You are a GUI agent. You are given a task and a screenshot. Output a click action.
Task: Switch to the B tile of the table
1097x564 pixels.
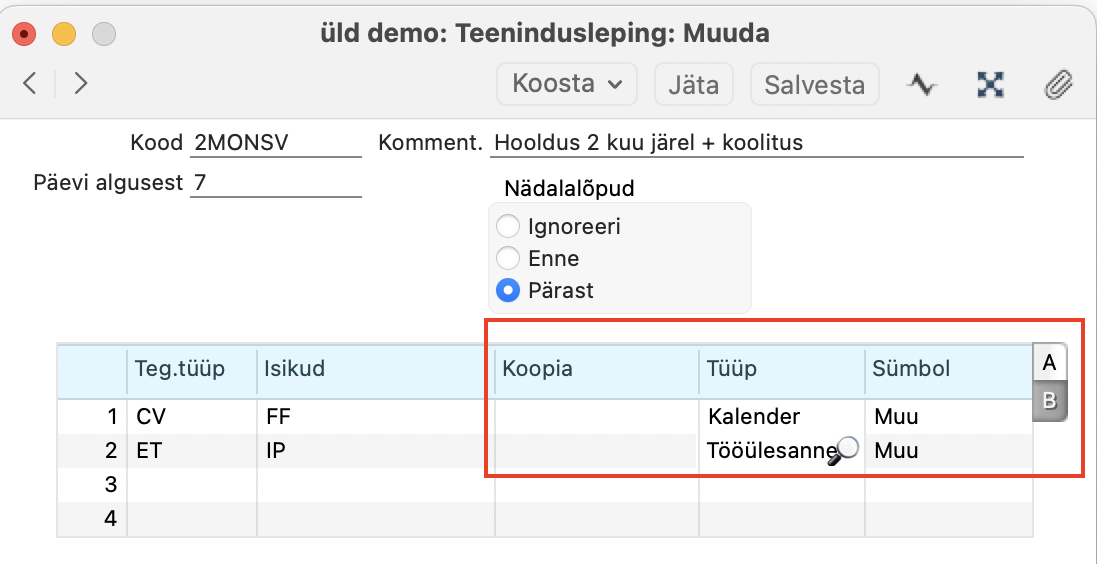coord(1049,402)
